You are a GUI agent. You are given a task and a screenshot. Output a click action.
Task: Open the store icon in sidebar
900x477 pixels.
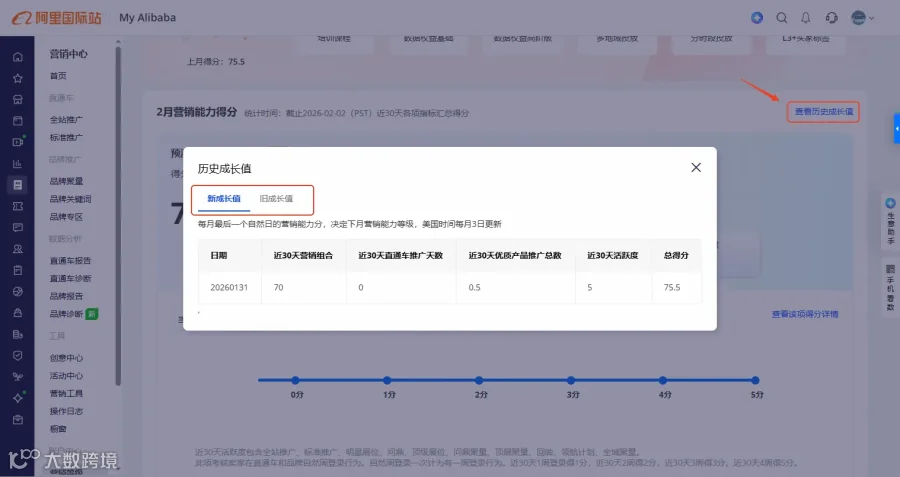(x=18, y=100)
